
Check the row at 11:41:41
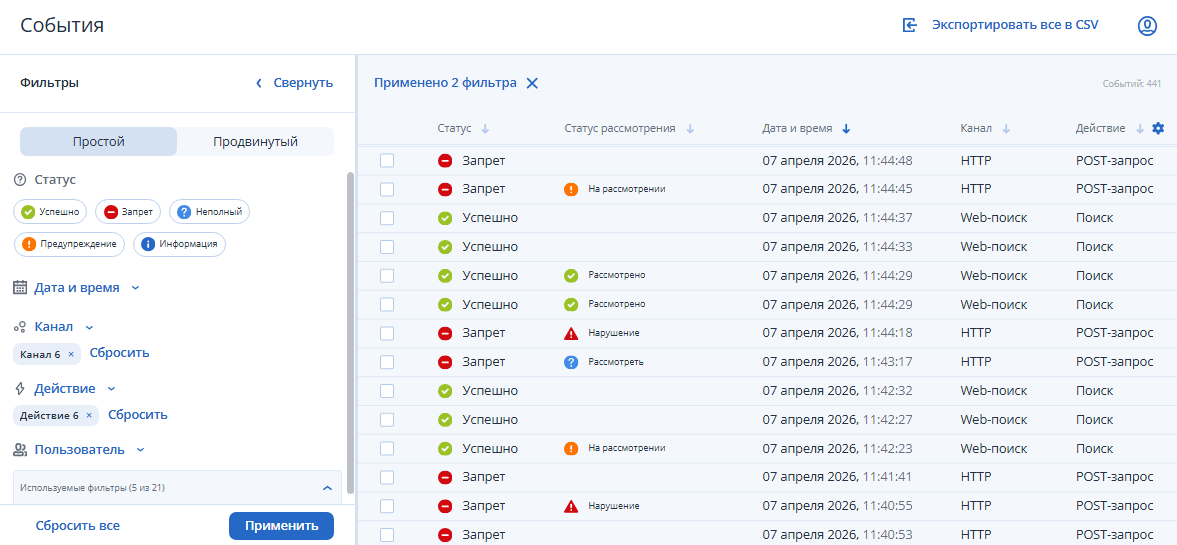(x=387, y=477)
